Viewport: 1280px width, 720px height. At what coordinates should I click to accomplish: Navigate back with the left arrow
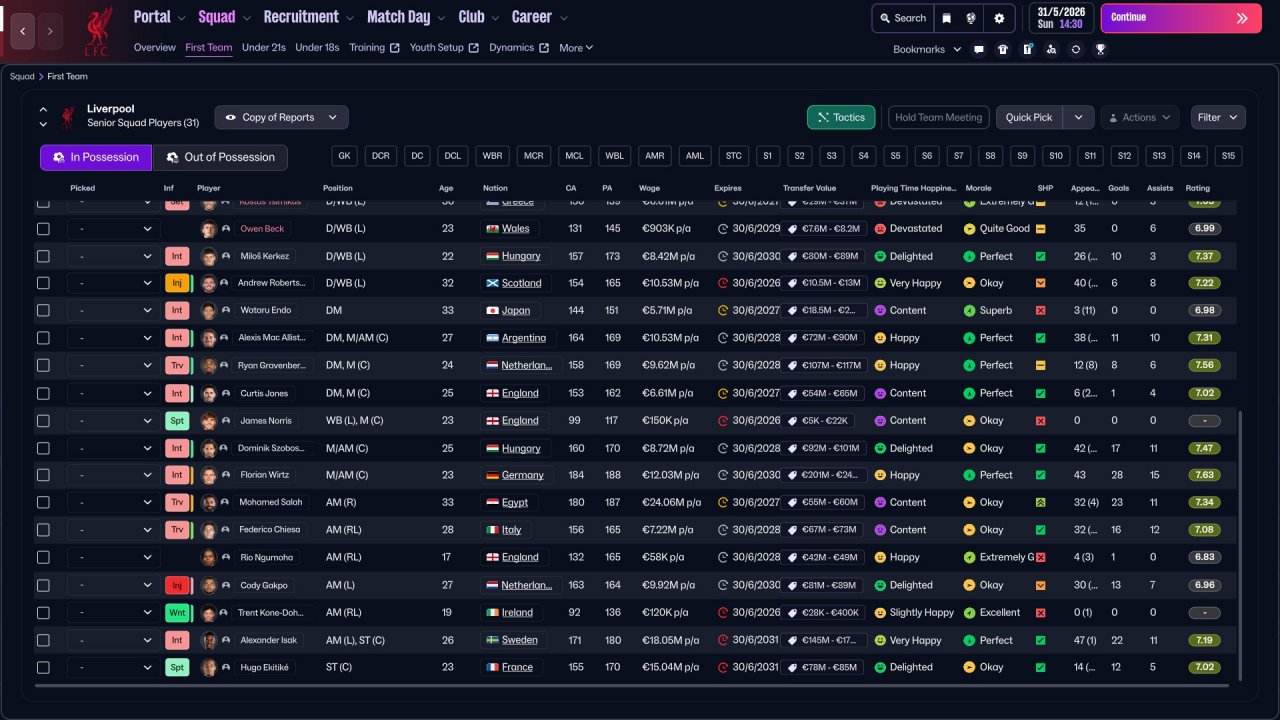[22, 31]
